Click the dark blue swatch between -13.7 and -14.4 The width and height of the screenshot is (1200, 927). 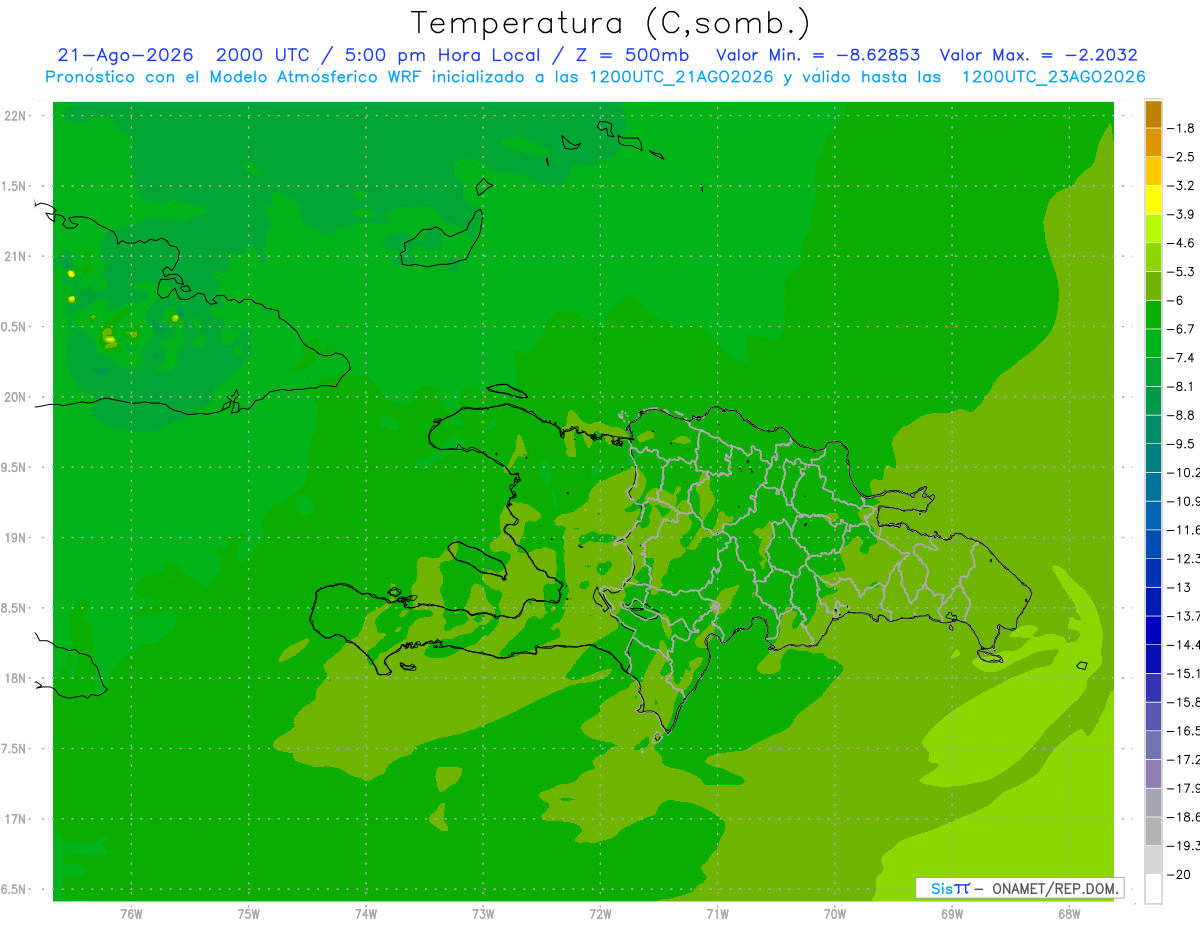click(x=1153, y=630)
